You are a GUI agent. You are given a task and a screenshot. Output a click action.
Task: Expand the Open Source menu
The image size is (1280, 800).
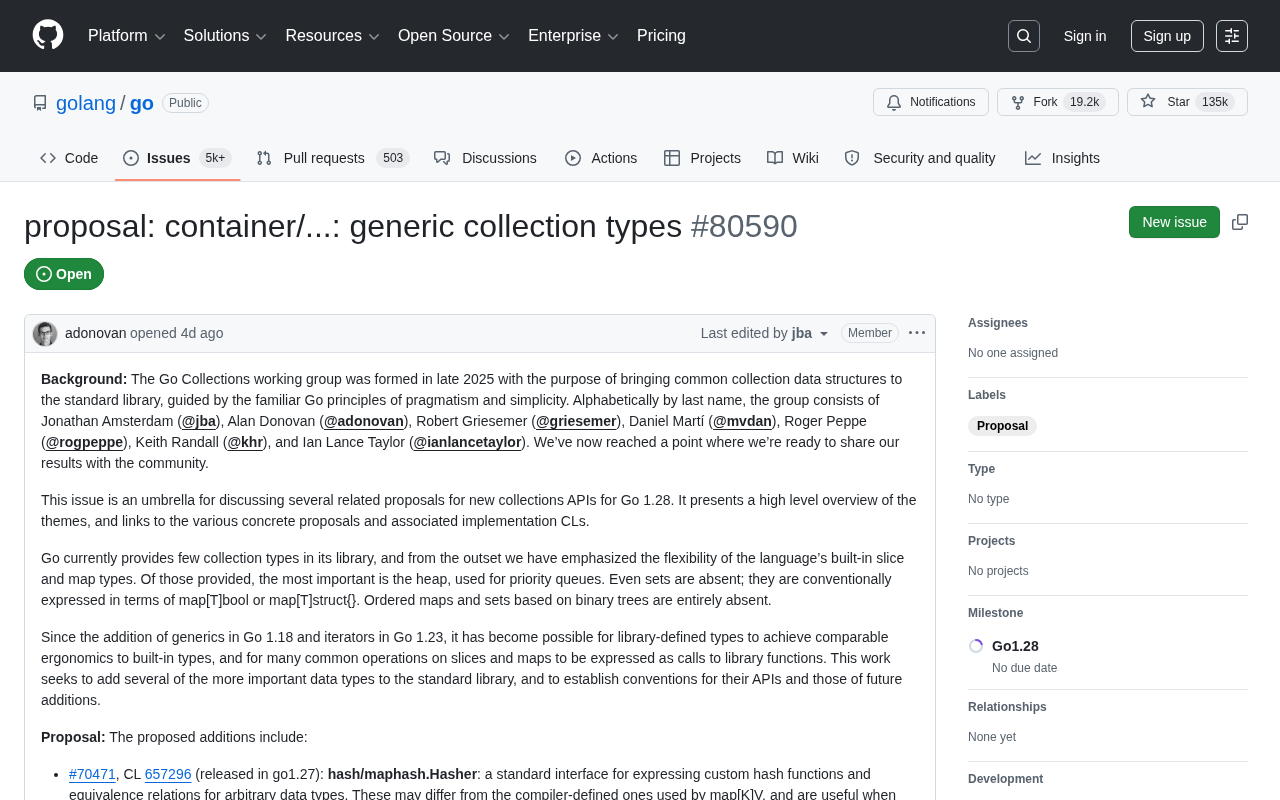coord(454,36)
